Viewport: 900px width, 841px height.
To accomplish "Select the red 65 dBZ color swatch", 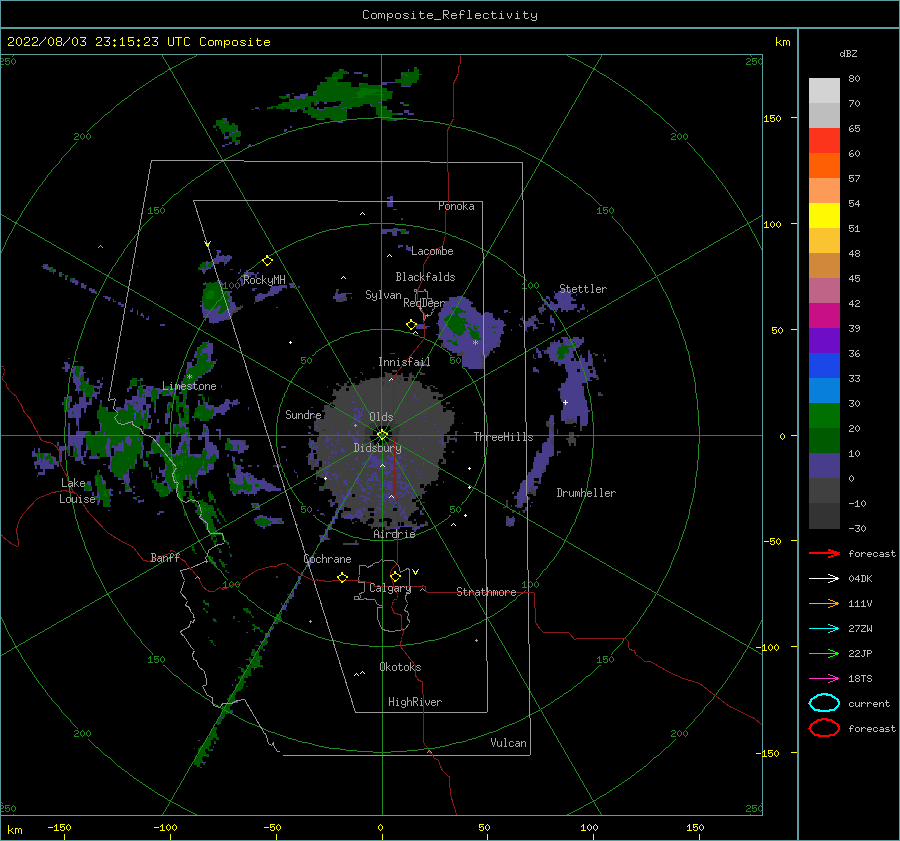I will pyautogui.click(x=824, y=141).
